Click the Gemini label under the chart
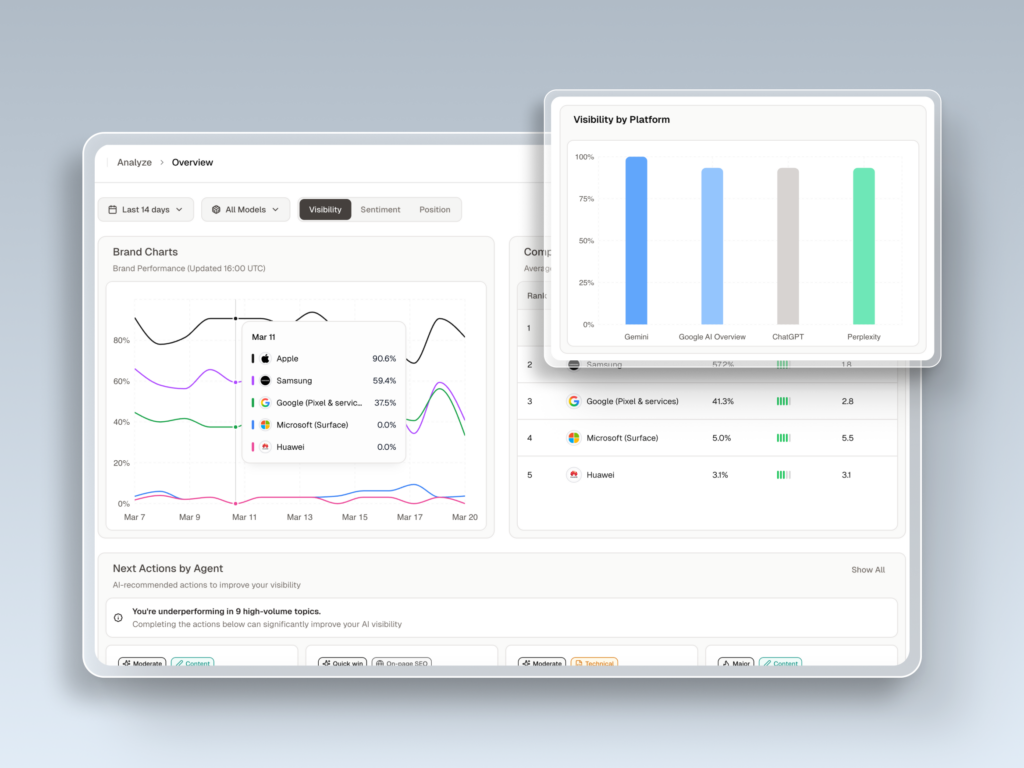The image size is (1024, 768). click(636, 337)
